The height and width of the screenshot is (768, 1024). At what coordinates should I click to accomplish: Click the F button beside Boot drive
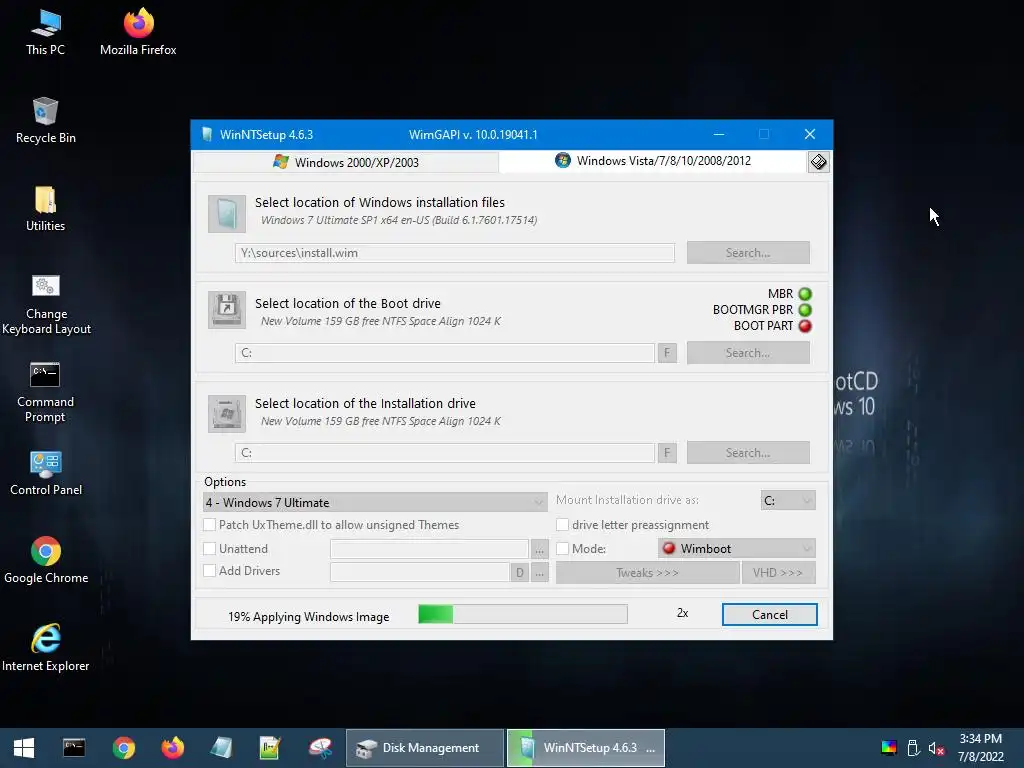coord(667,353)
